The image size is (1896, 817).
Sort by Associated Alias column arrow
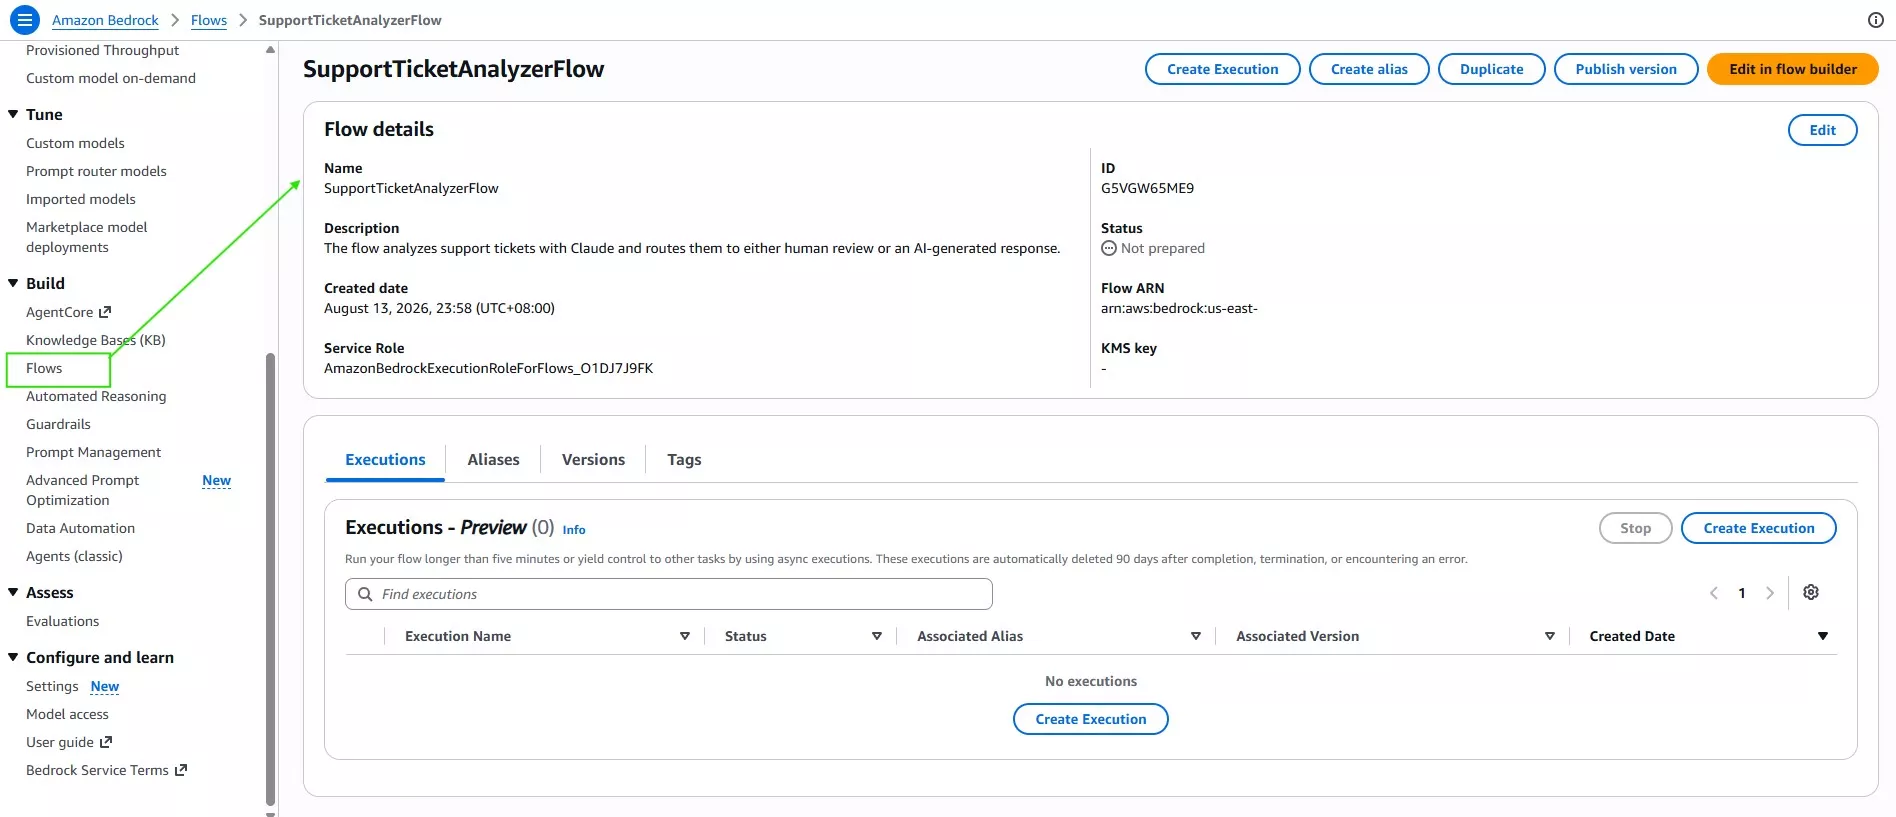point(1196,636)
